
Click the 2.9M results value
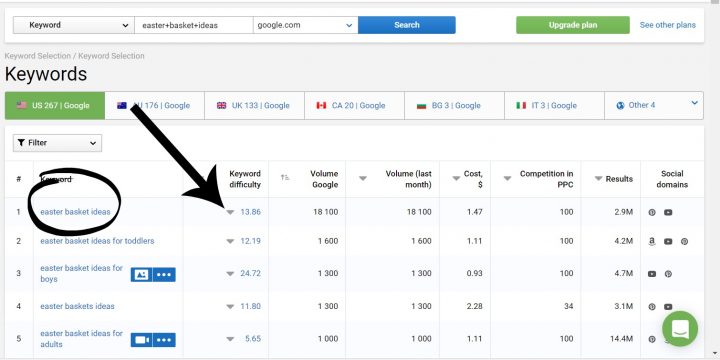tap(624, 212)
